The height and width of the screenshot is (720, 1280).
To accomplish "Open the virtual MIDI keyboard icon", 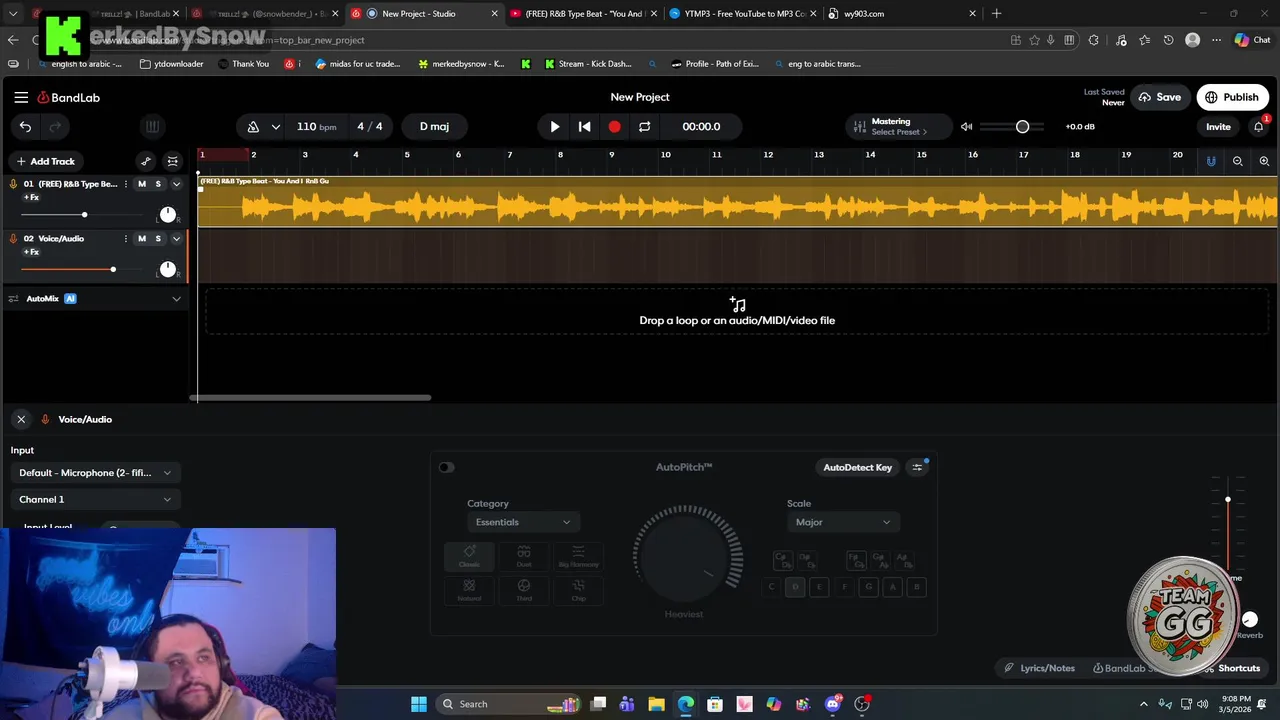I will [x=152, y=126].
